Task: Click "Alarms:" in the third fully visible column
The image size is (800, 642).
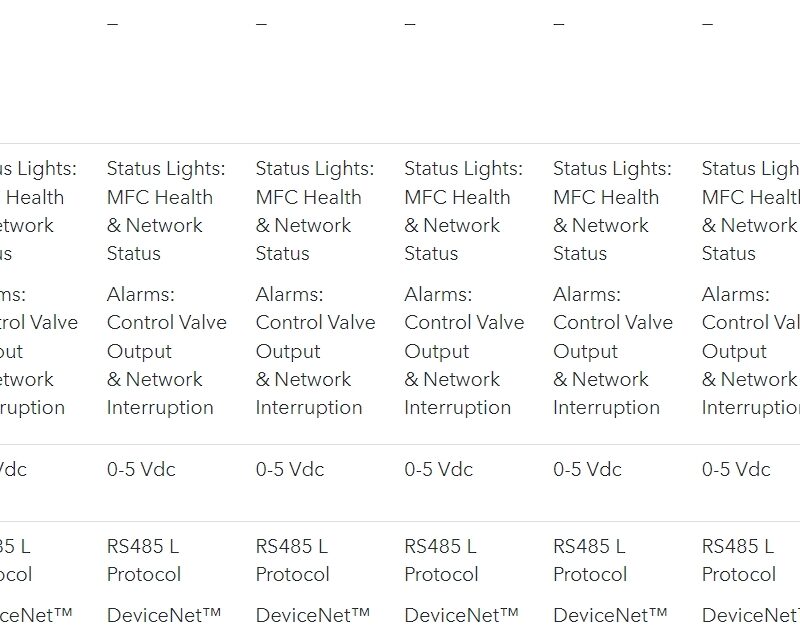Action: click(438, 295)
